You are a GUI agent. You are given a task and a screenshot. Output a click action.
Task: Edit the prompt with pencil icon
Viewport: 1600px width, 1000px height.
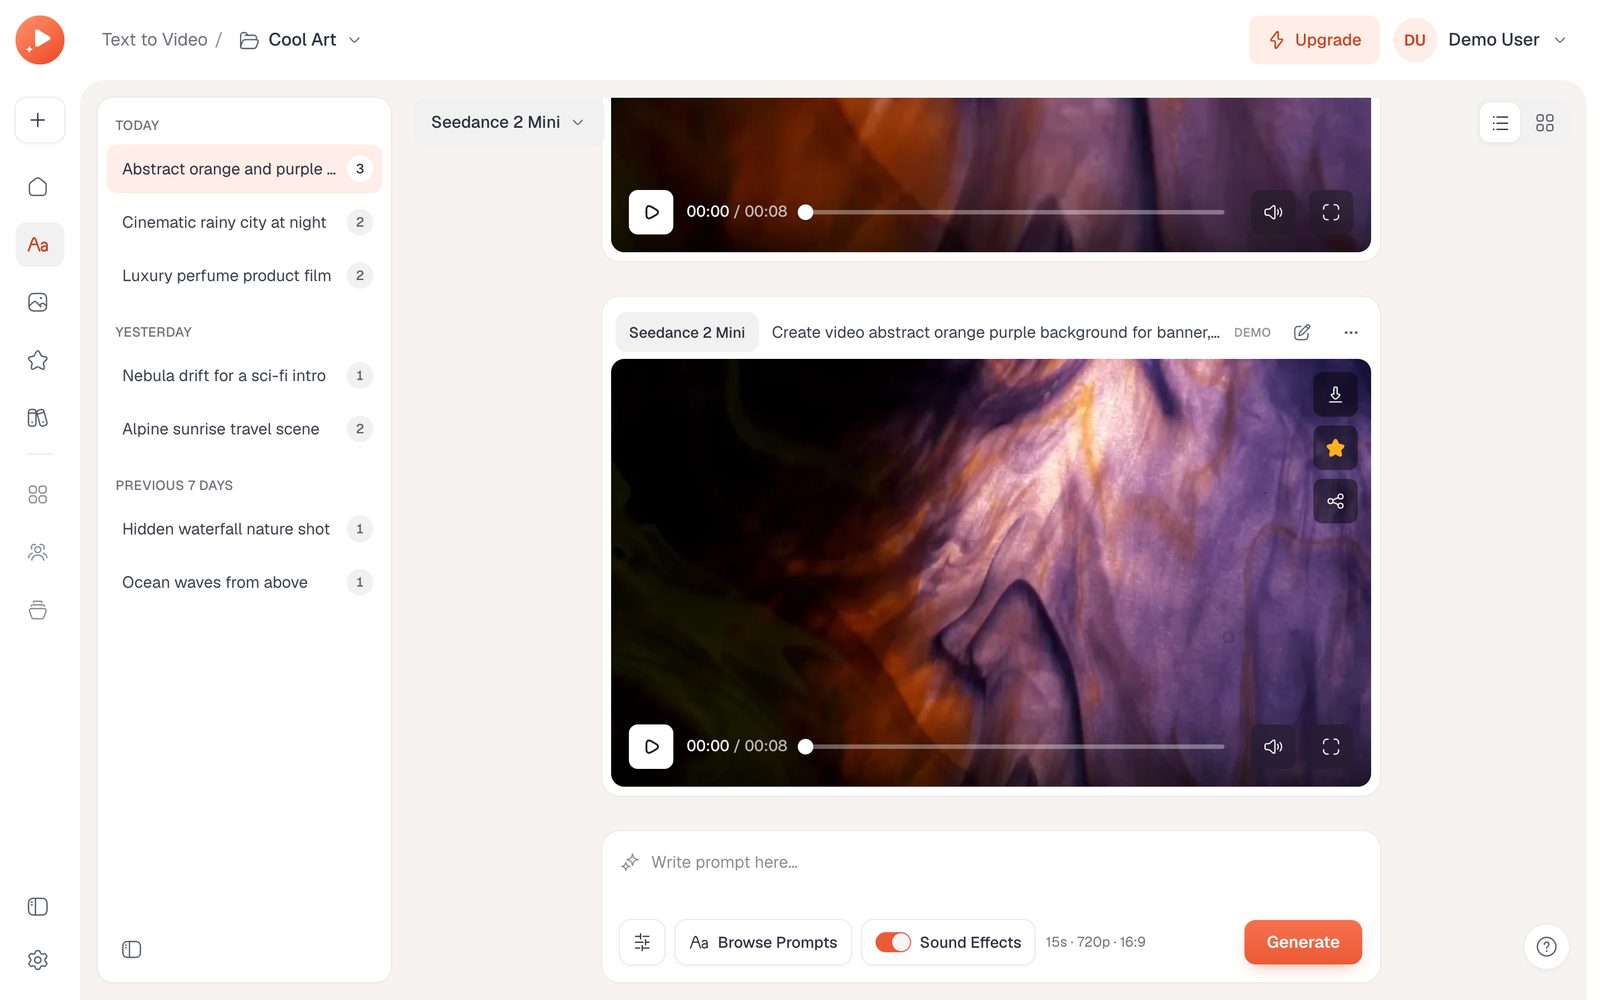[1302, 332]
